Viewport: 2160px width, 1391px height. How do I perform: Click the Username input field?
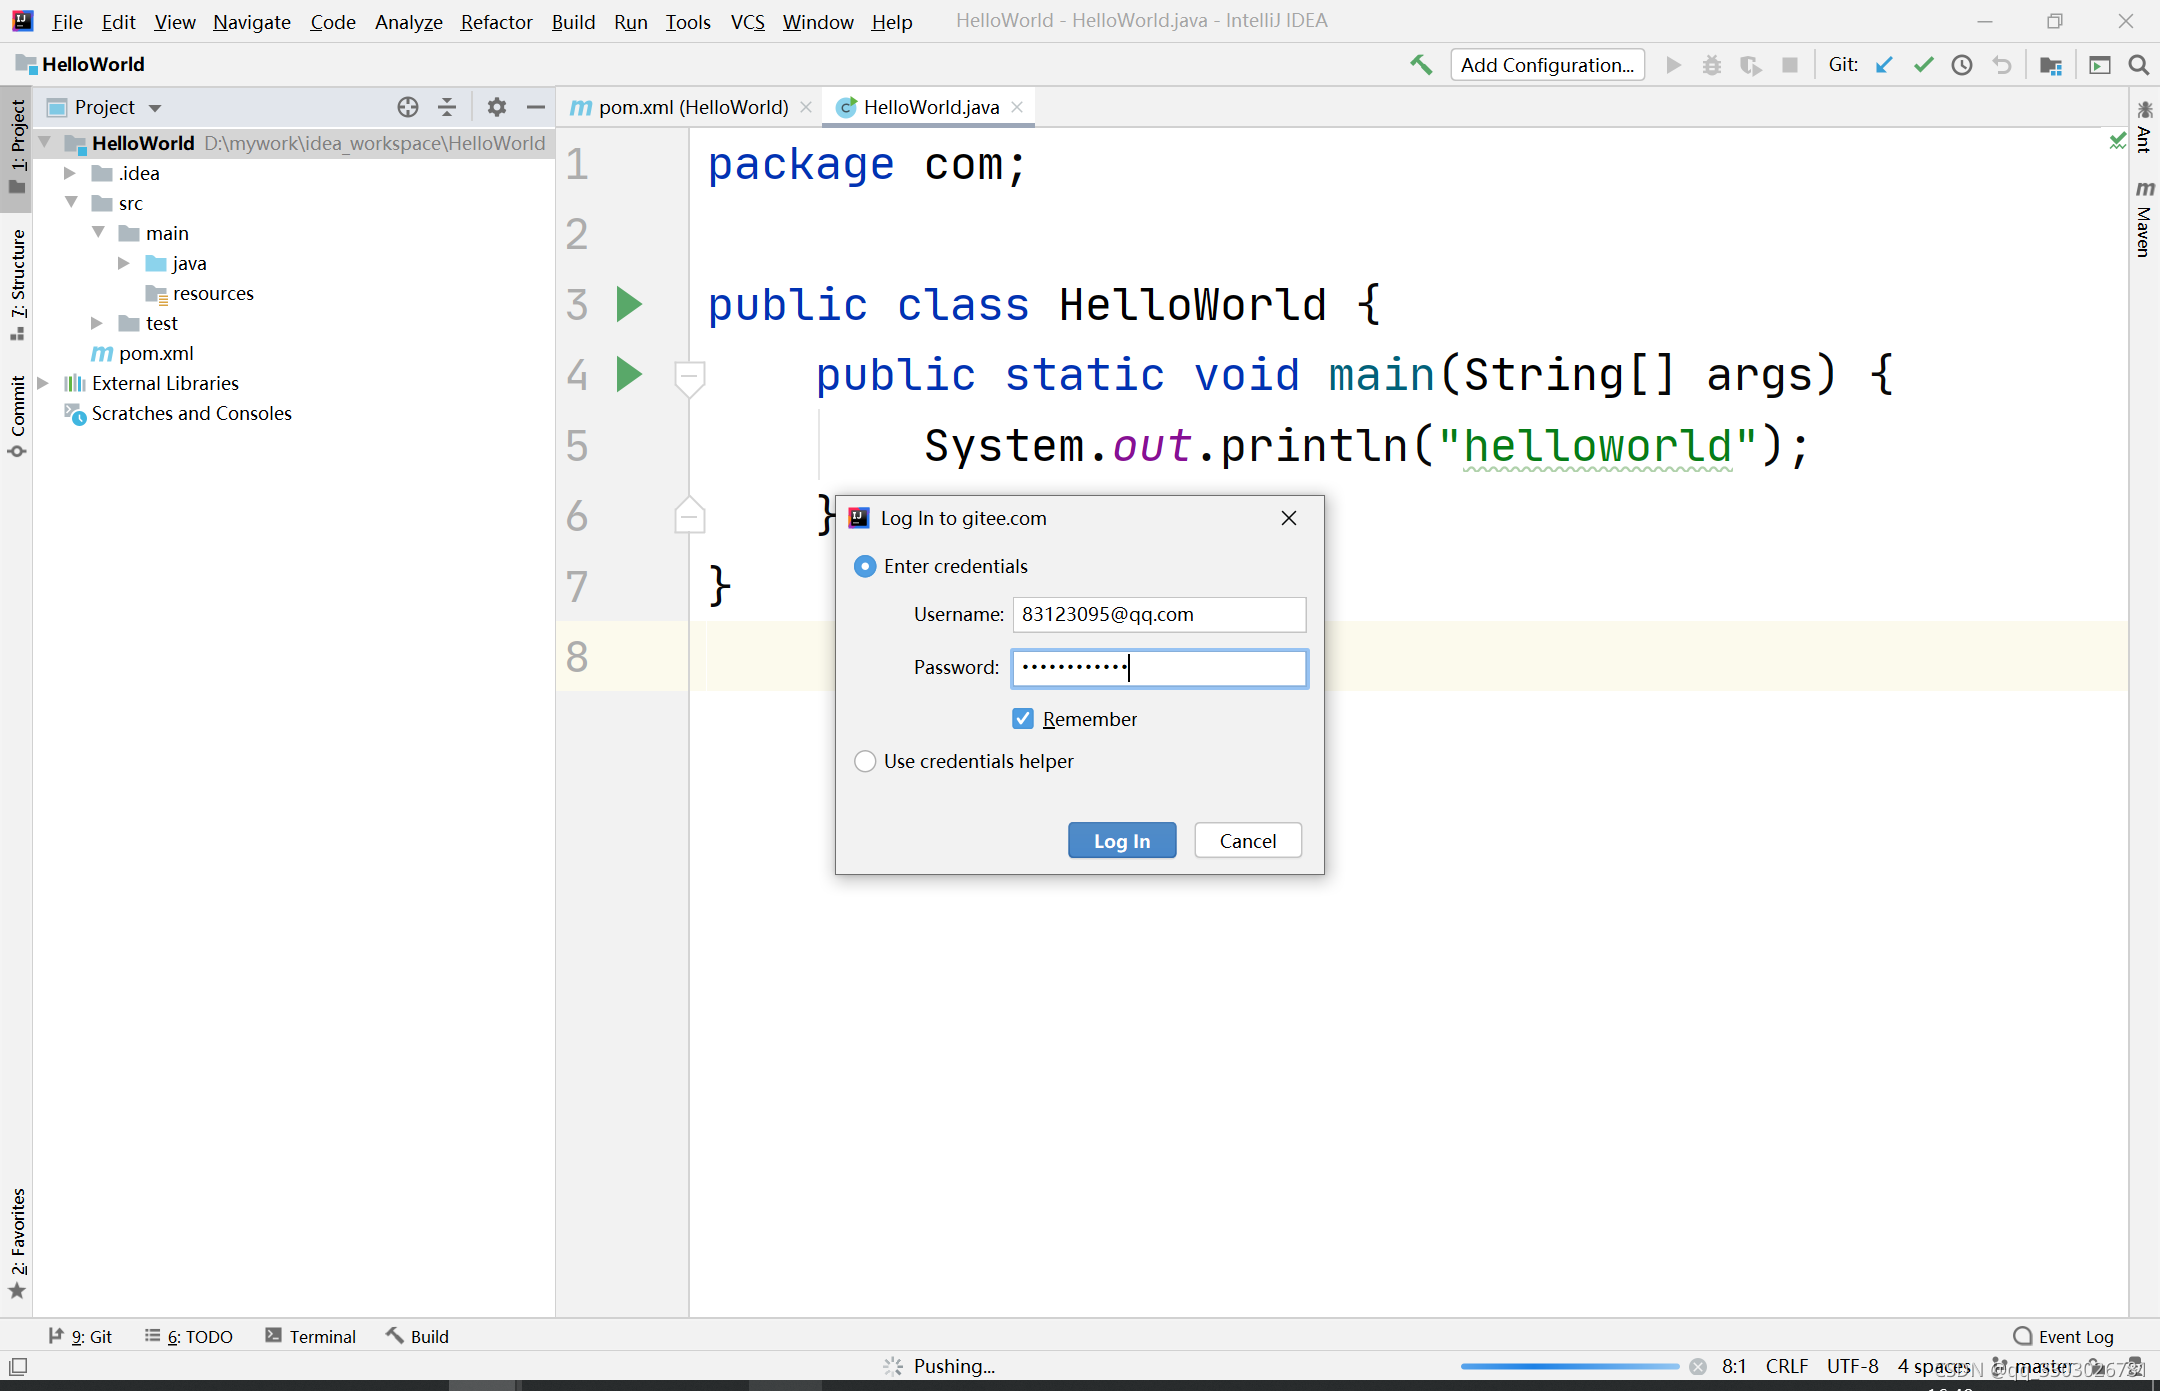click(1158, 614)
